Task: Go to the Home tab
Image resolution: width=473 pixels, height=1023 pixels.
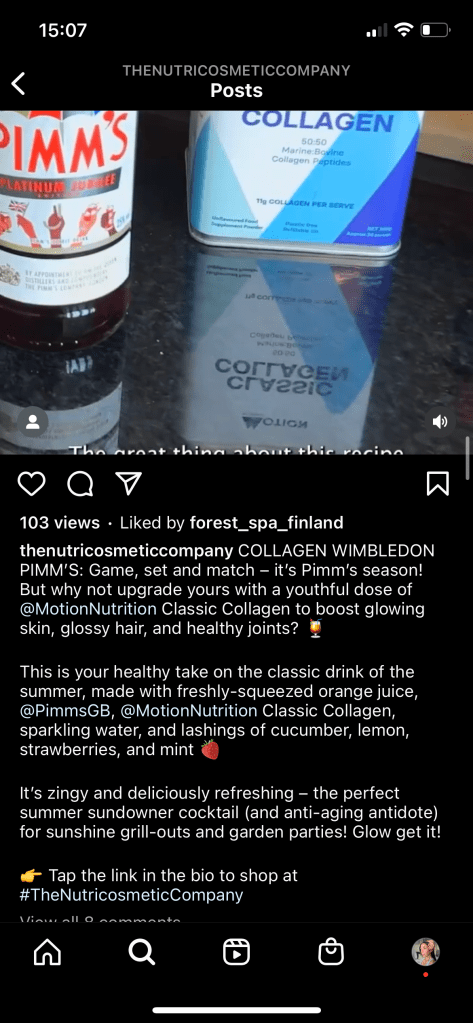Action: [x=46, y=953]
